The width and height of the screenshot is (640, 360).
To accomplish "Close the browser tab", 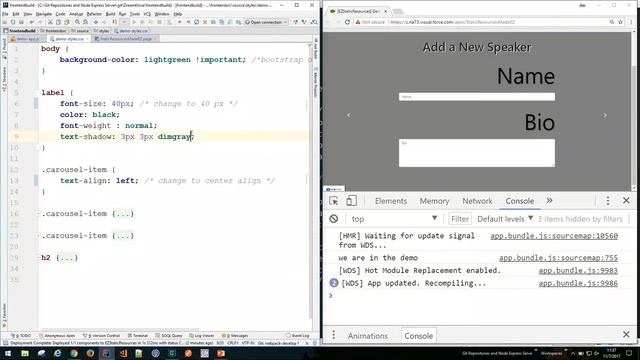I will coord(385,11).
